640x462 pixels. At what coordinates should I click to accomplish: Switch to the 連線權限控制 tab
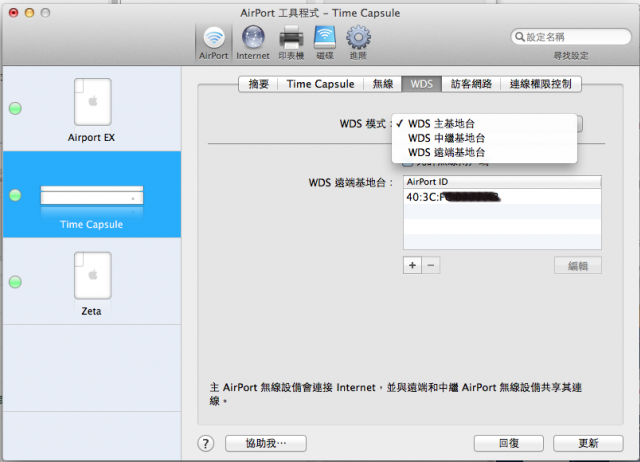(x=540, y=84)
